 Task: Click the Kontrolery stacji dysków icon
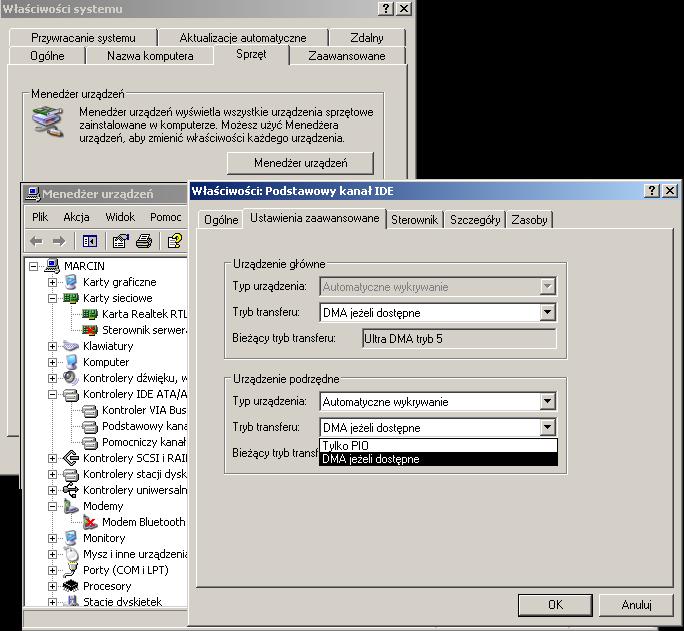[x=71, y=474]
